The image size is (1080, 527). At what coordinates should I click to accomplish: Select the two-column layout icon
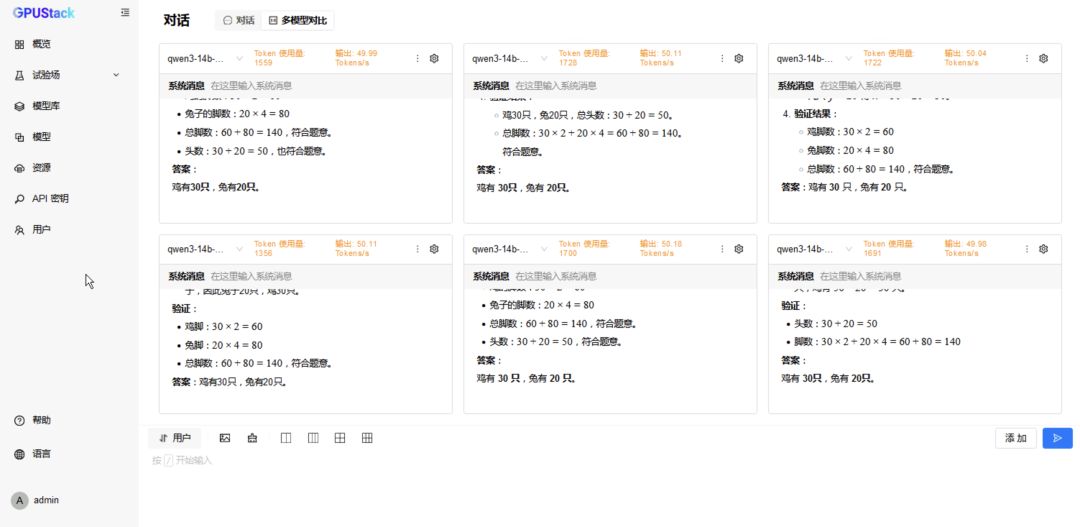[x=287, y=438]
